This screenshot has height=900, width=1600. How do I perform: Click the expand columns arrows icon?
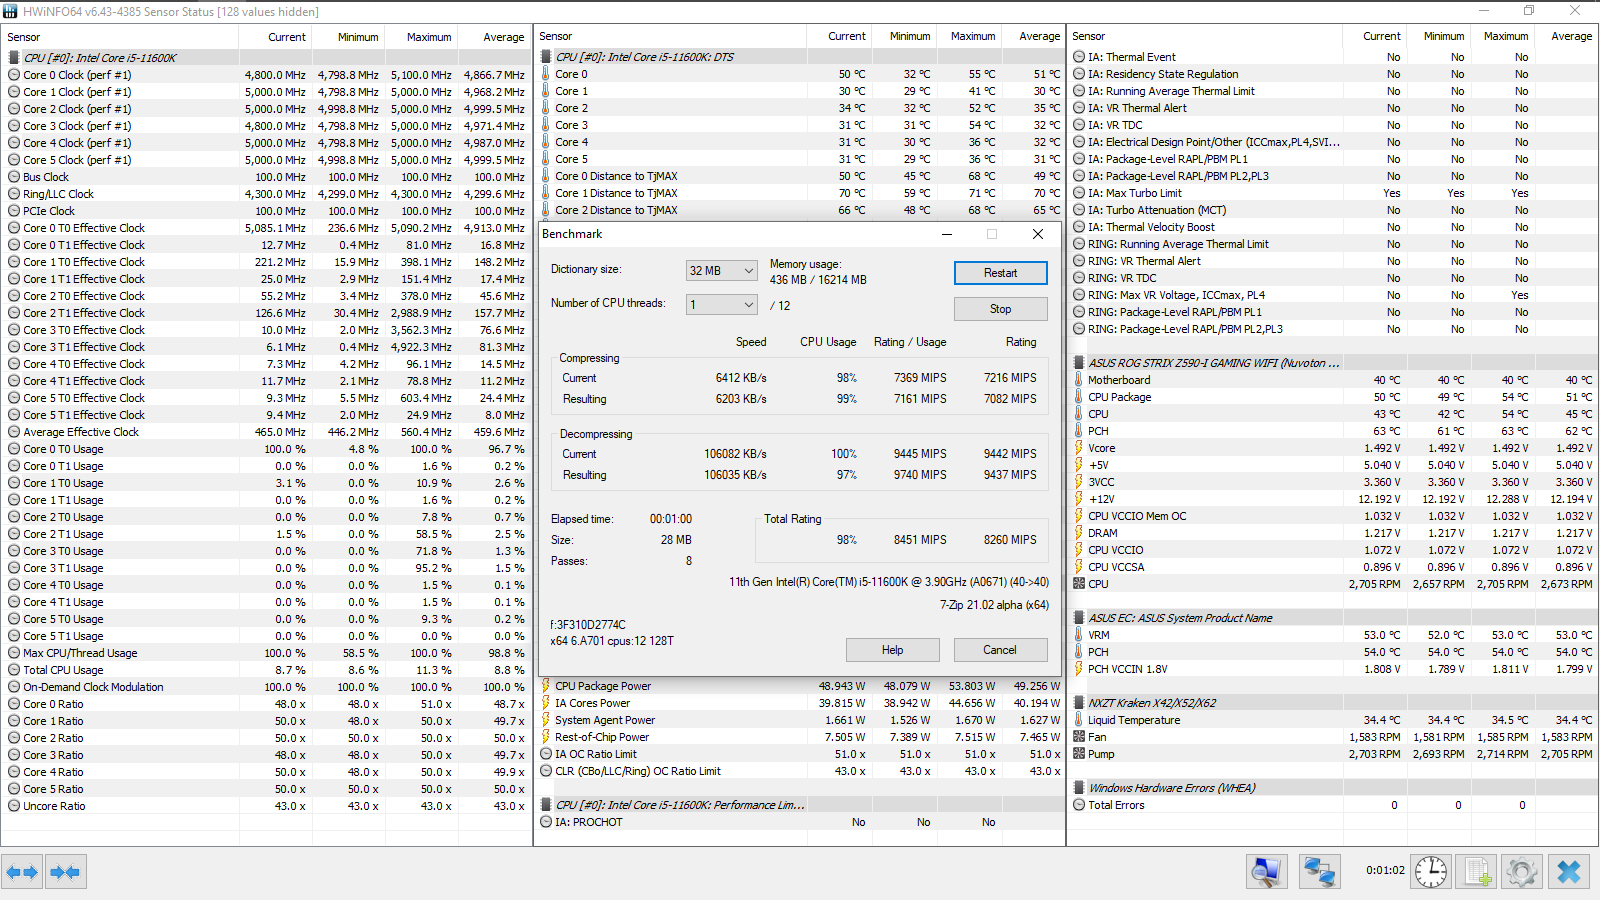tap(22, 872)
